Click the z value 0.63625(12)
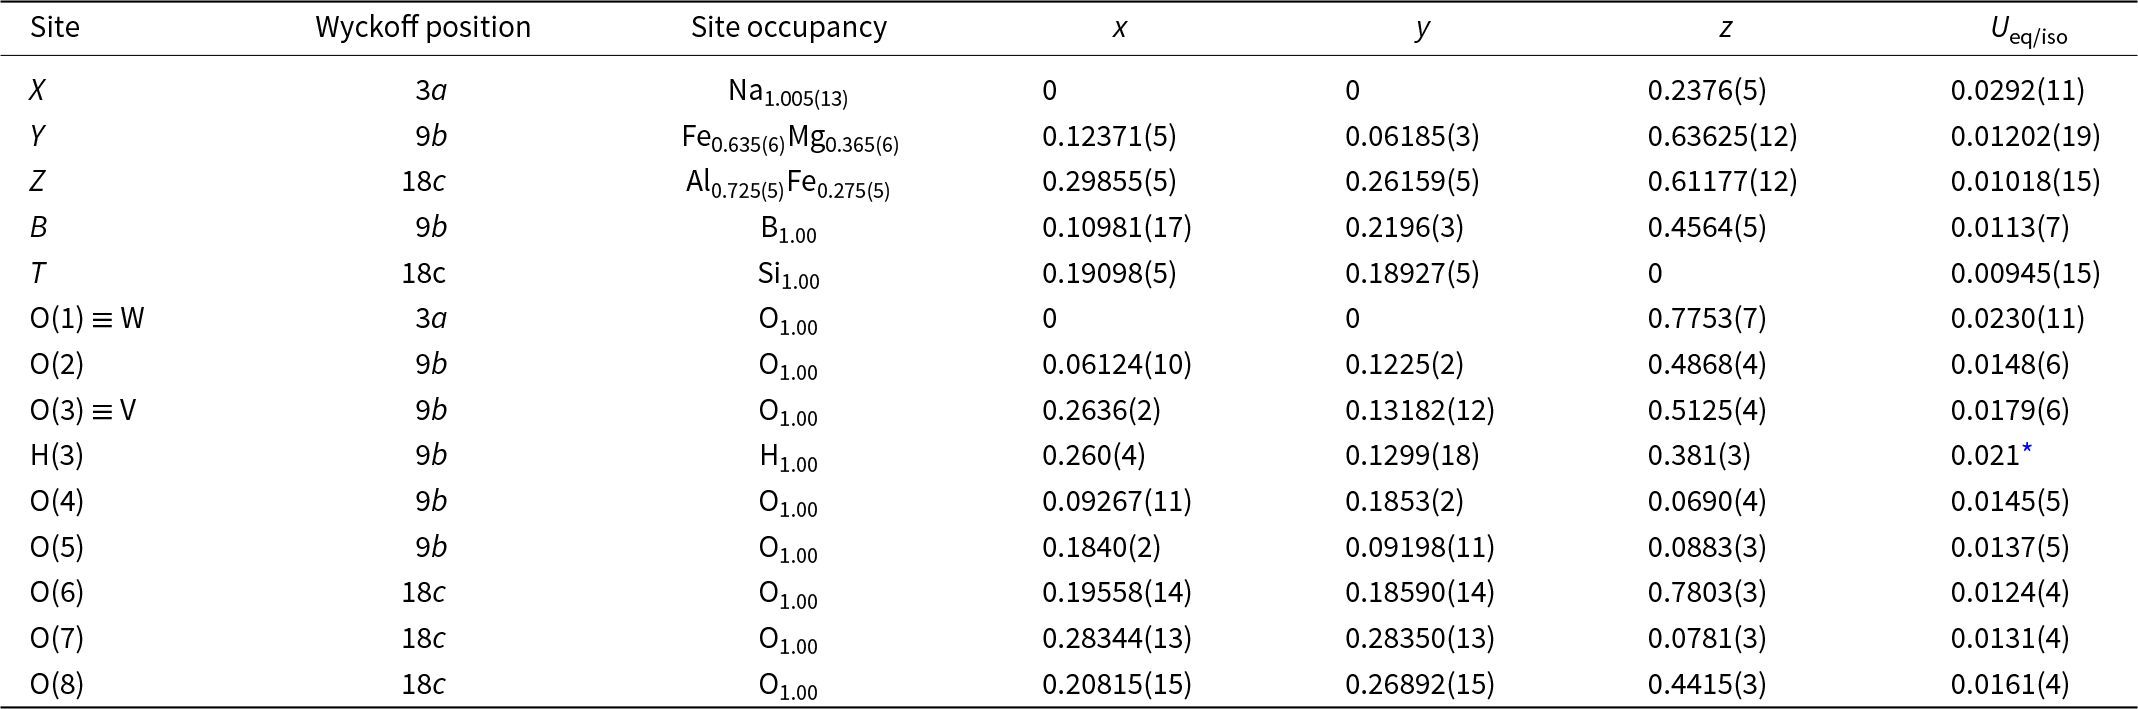 tap(1722, 136)
